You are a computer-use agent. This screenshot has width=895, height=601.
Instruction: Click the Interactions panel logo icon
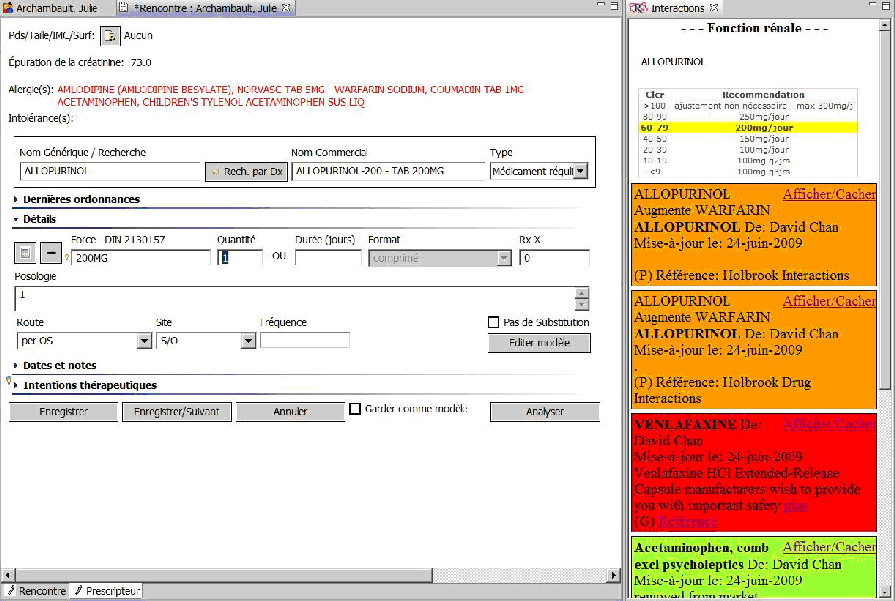tap(639, 8)
